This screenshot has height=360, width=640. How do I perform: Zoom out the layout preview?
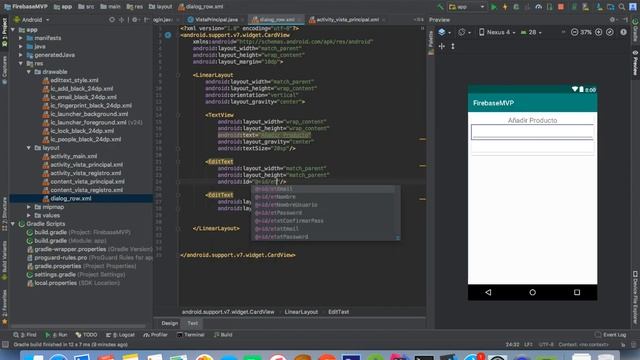tap(574, 32)
